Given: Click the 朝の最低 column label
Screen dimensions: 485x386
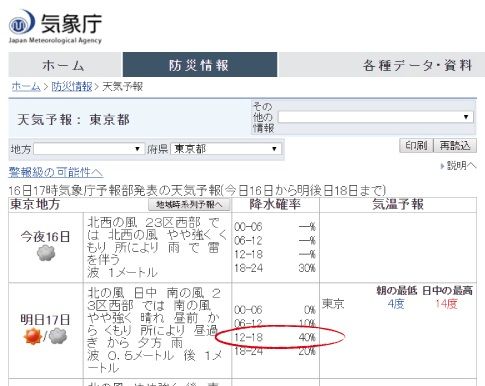Looking at the screenshot, I should point(397,291).
